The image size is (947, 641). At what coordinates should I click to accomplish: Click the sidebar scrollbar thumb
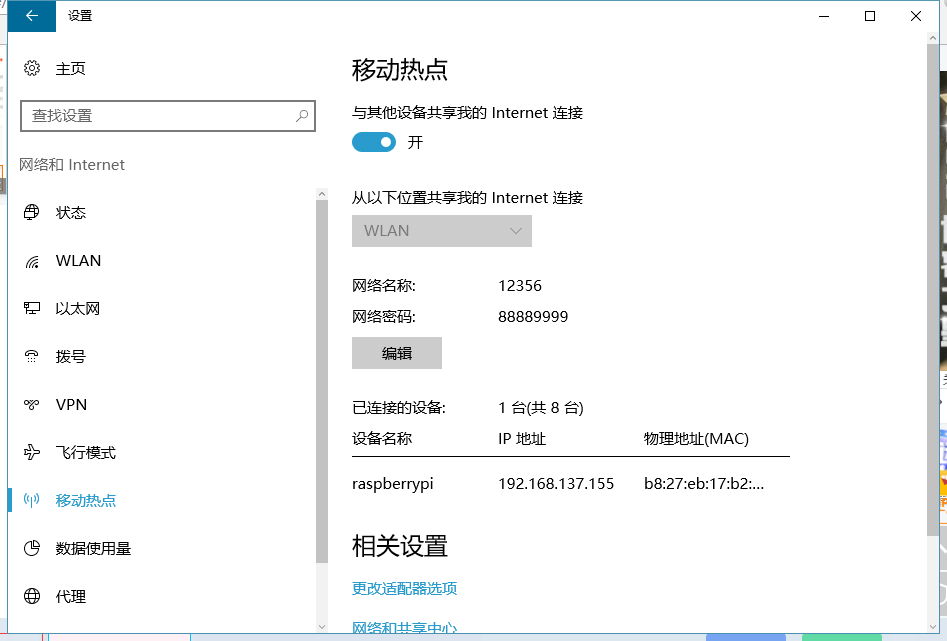coord(321,382)
